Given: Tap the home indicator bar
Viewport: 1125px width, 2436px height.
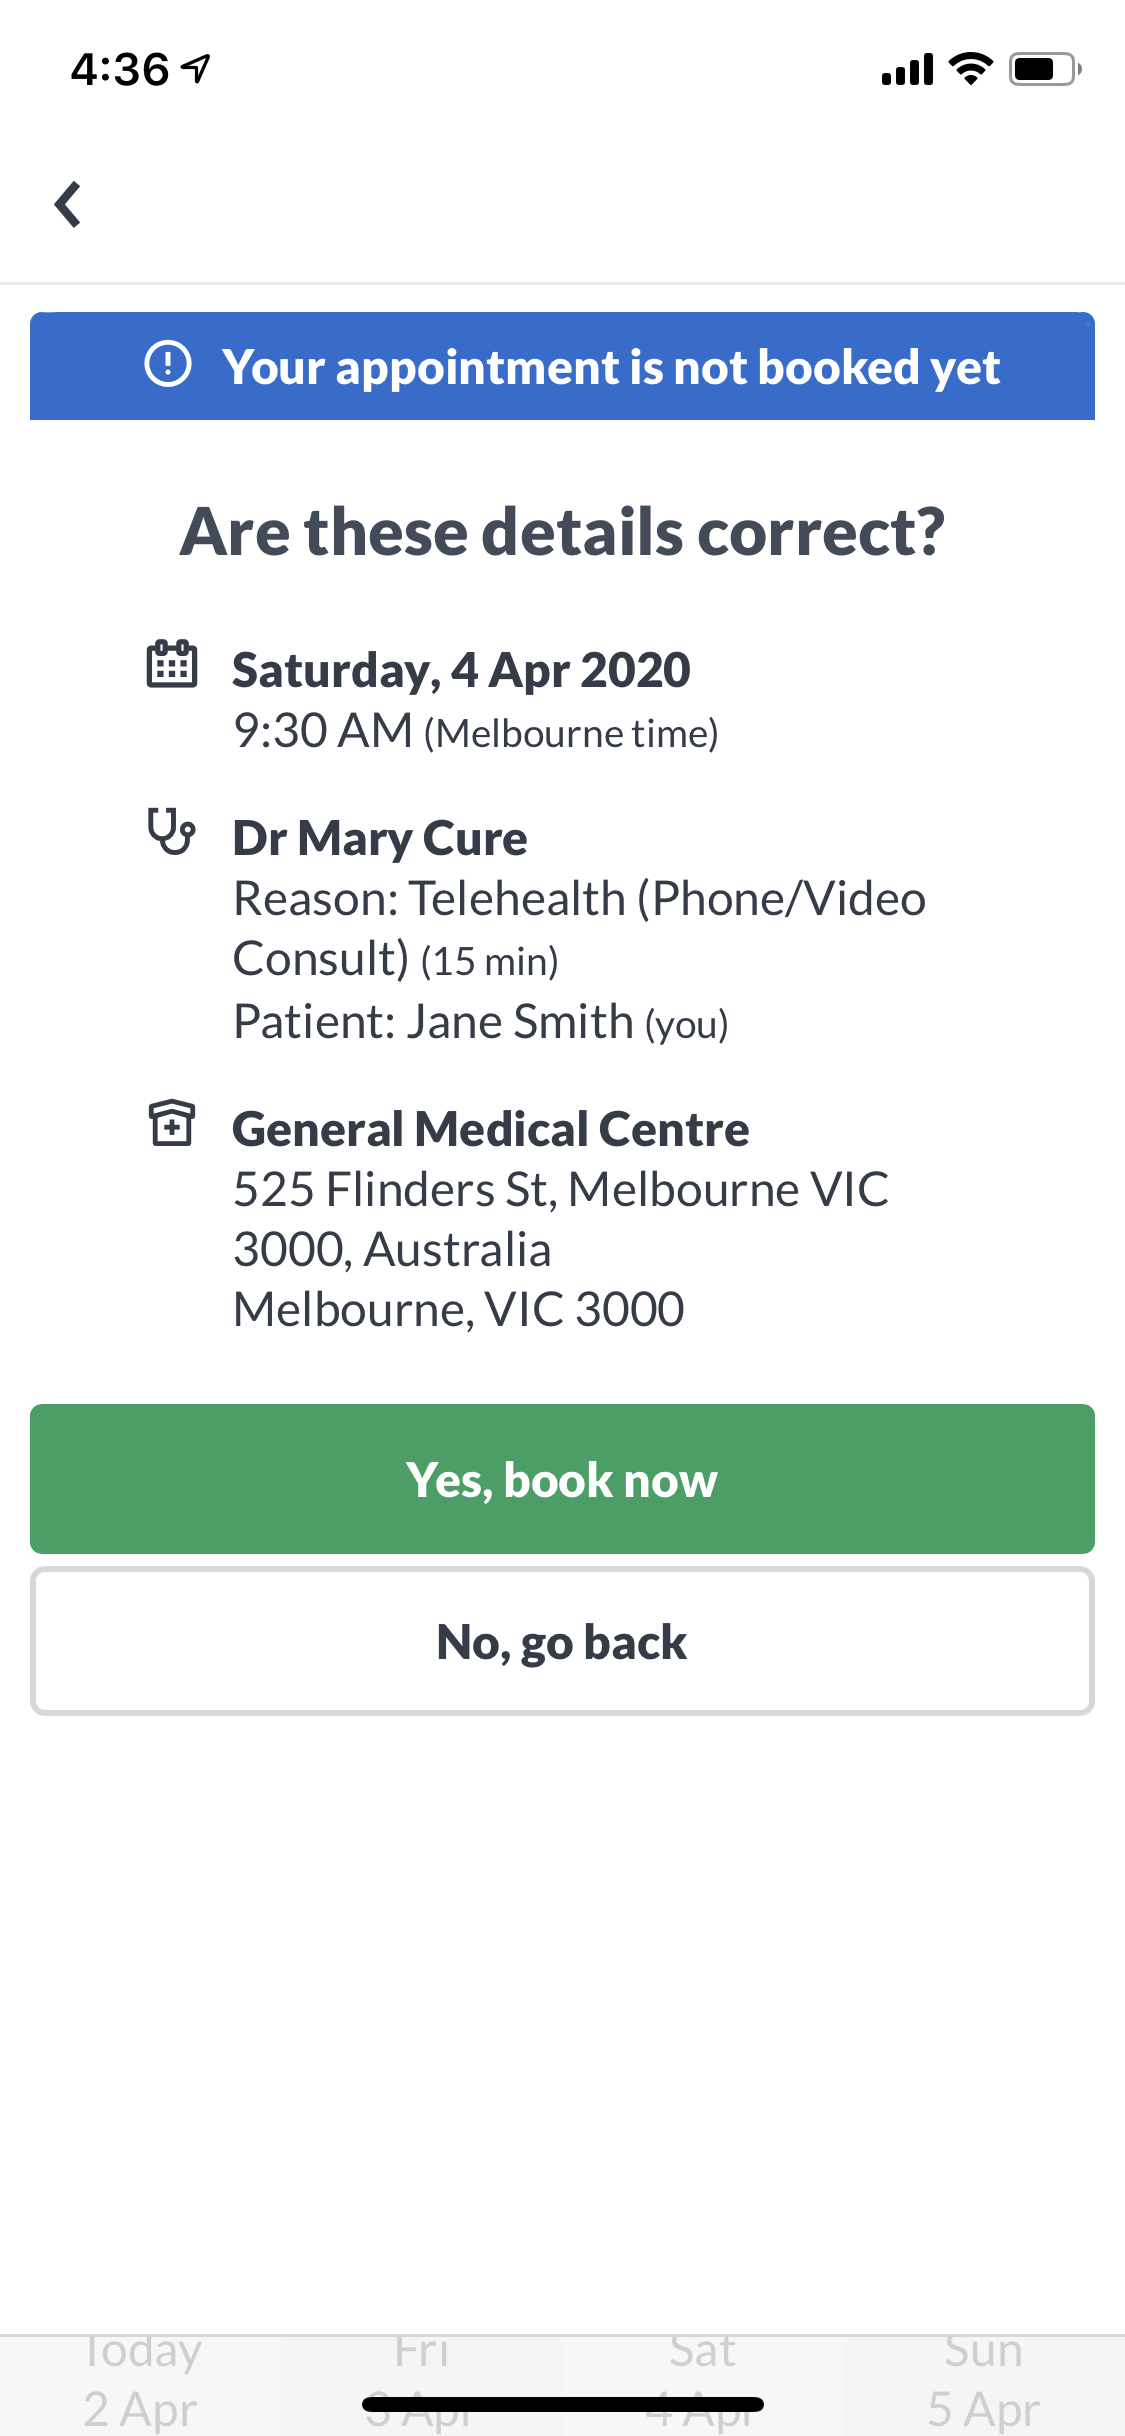Looking at the screenshot, I should [x=563, y=2404].
